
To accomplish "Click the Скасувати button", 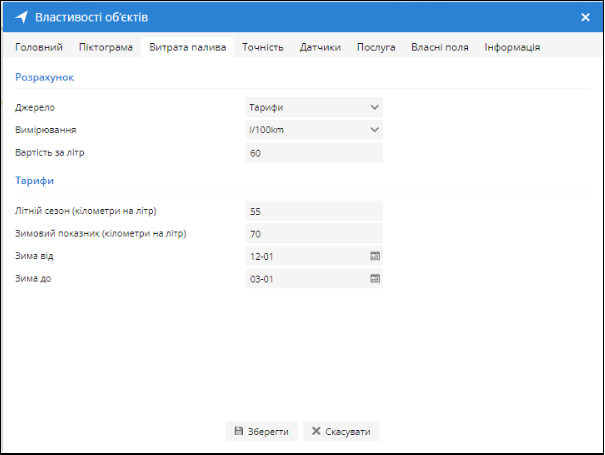I will pos(341,431).
